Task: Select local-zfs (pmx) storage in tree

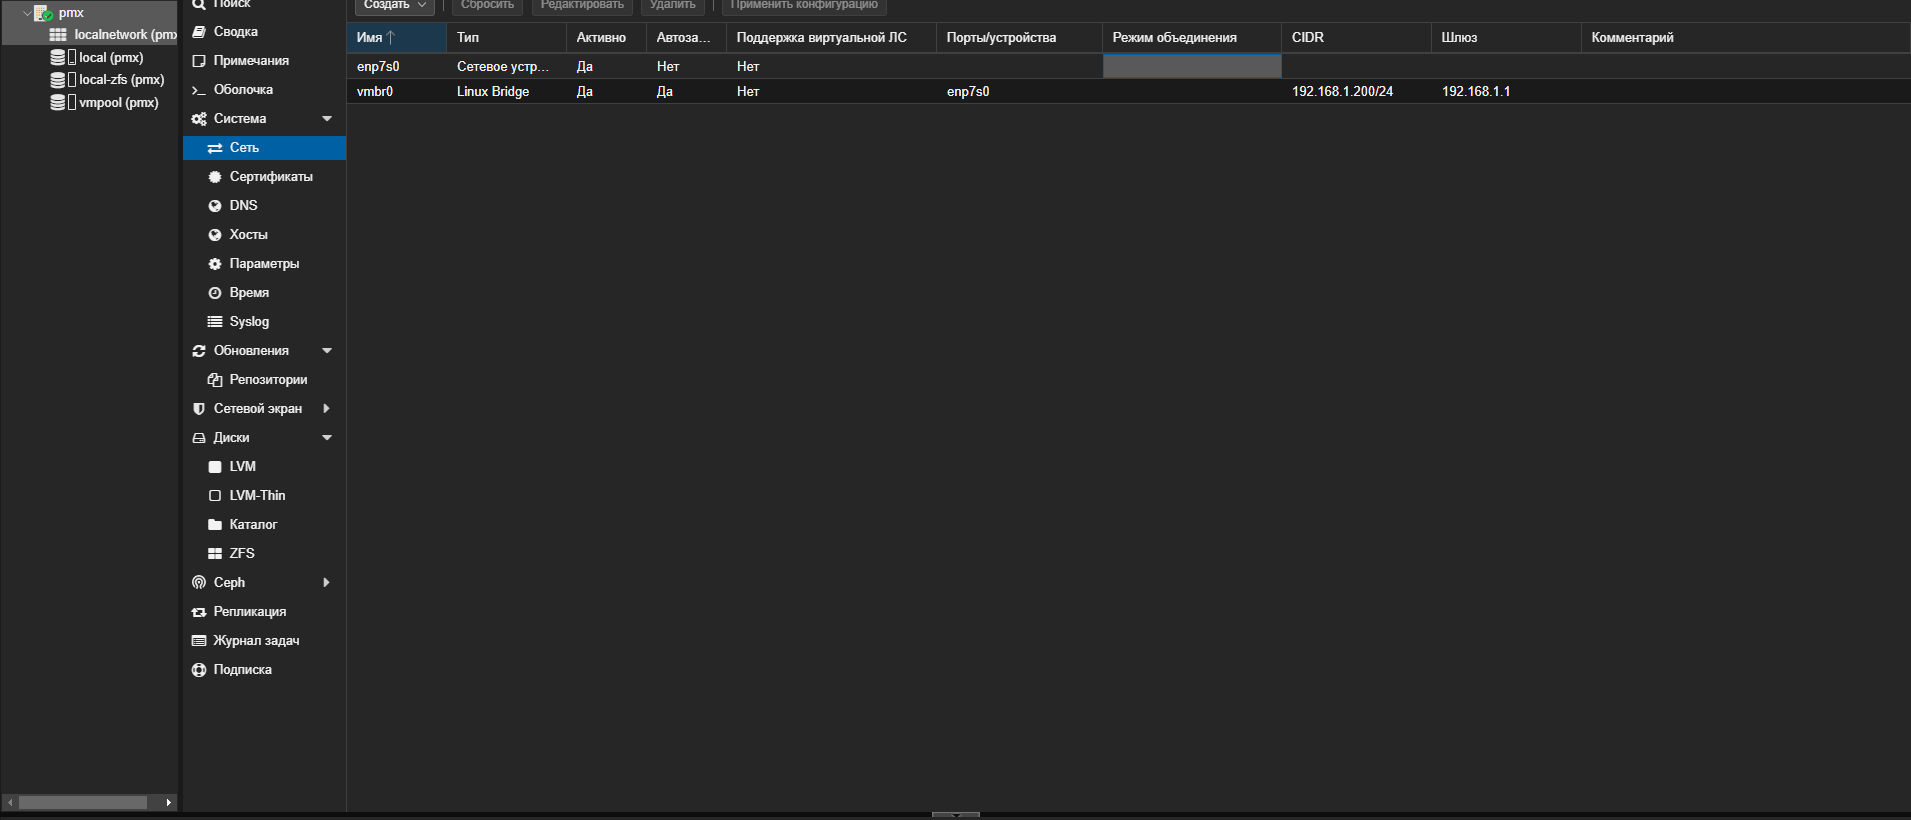Action: point(107,80)
